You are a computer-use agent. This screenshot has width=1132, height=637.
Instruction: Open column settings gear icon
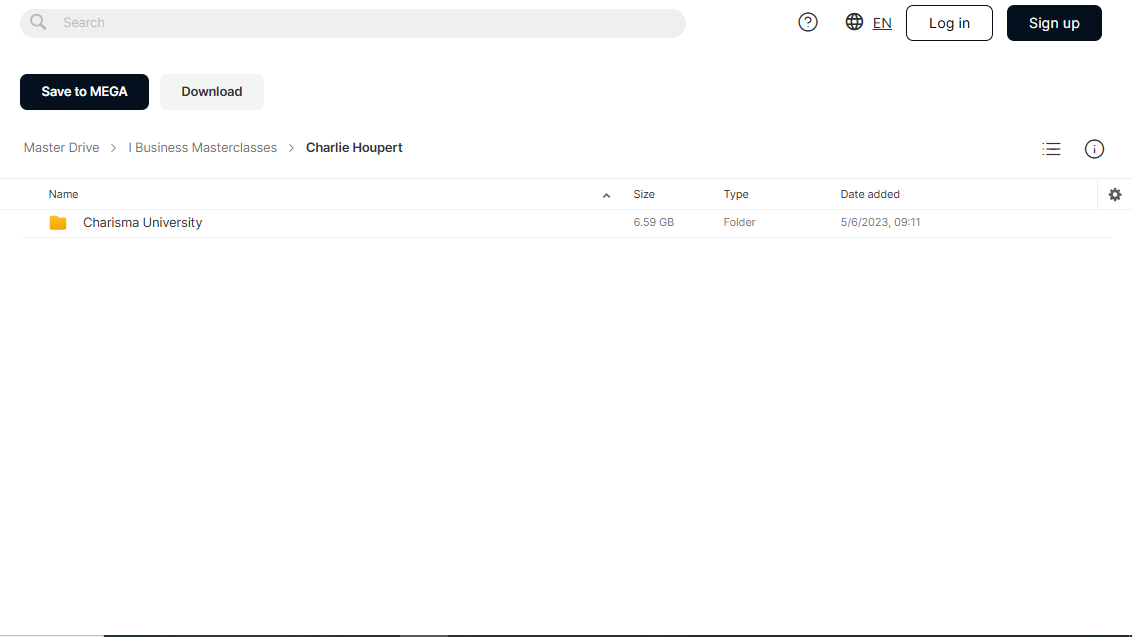click(x=1115, y=194)
